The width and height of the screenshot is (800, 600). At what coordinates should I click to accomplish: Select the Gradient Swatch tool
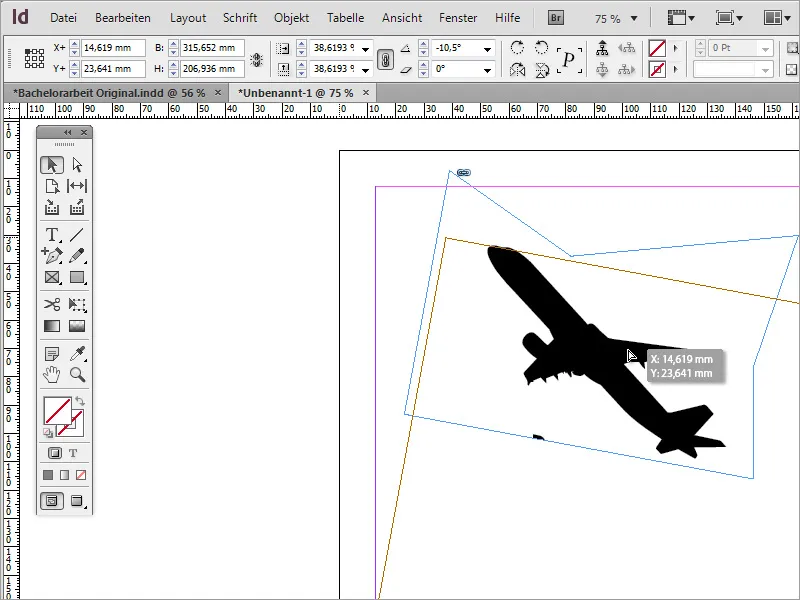click(x=52, y=326)
